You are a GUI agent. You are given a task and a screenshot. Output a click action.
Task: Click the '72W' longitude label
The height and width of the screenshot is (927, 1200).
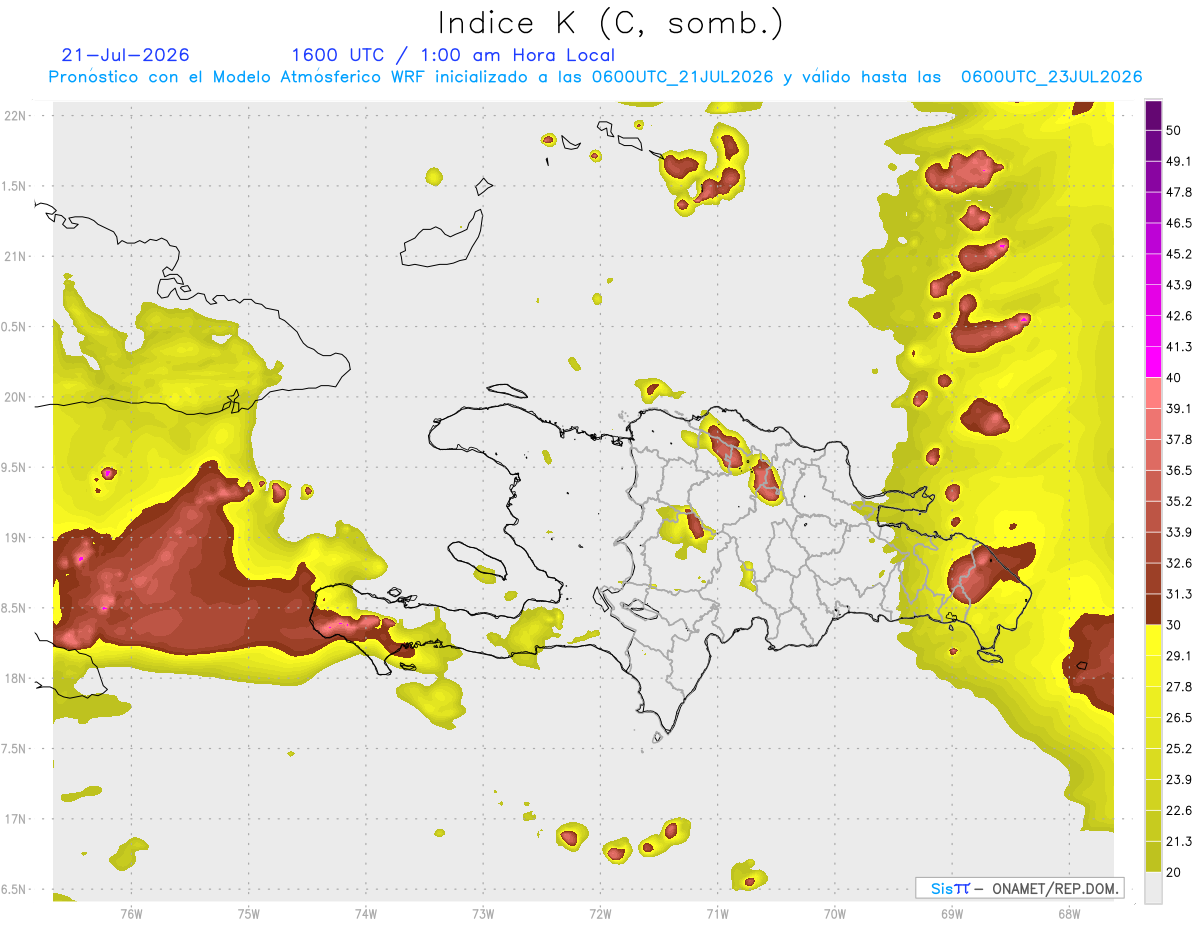coord(600,913)
